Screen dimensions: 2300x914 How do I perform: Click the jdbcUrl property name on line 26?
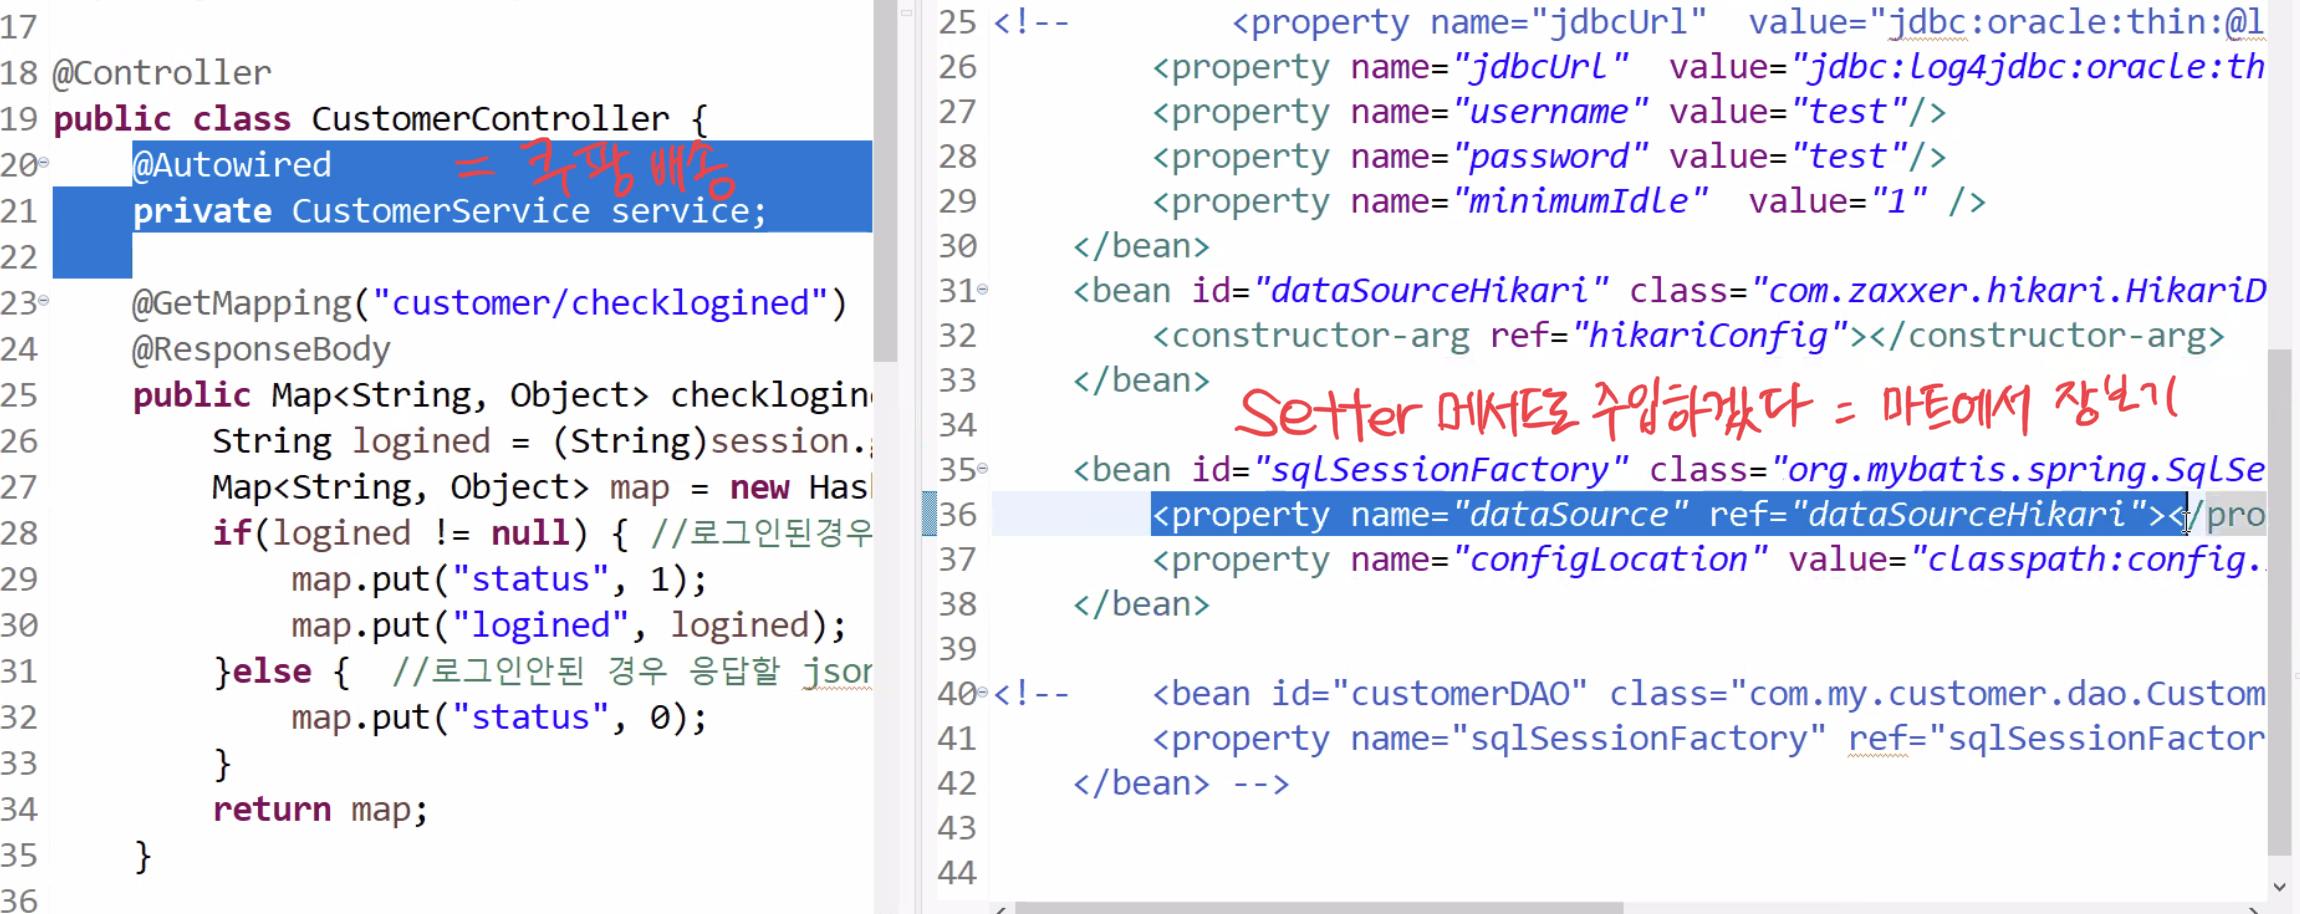pos(1539,67)
